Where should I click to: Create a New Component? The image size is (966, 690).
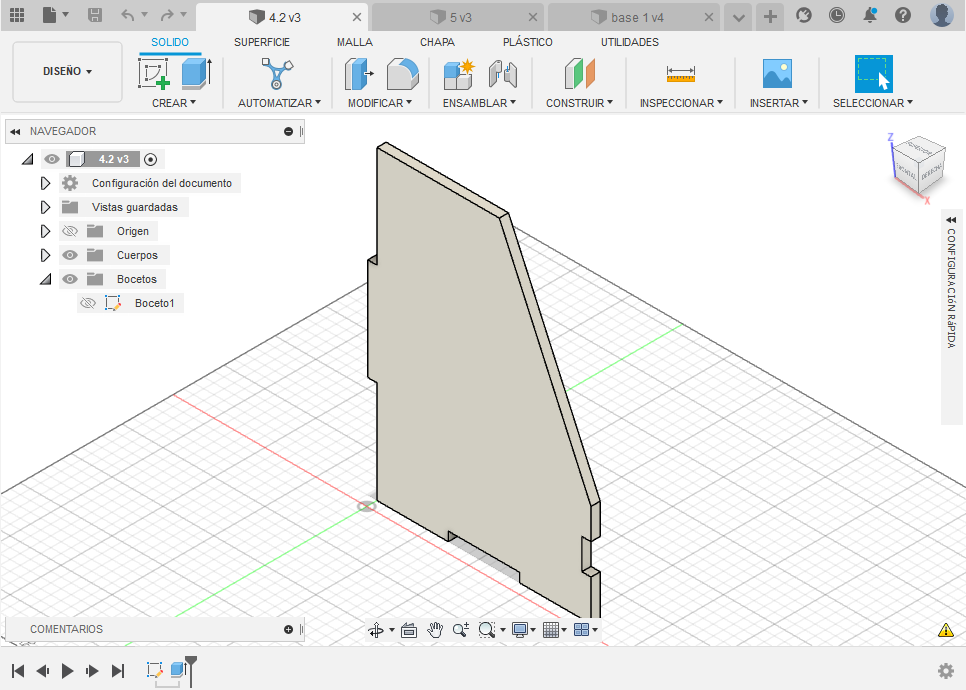pos(458,74)
